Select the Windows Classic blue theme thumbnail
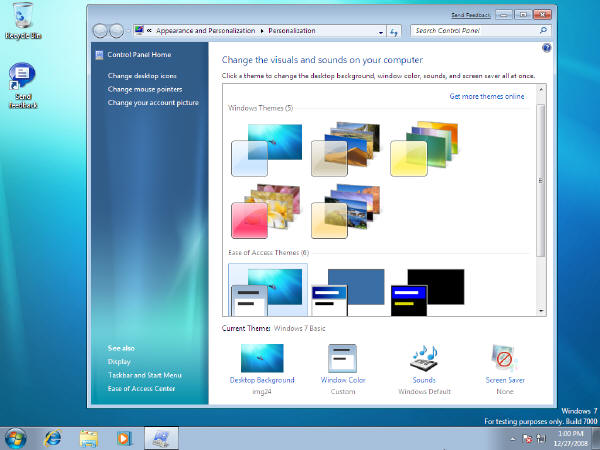Viewport: 600px width, 450px height. (348, 292)
